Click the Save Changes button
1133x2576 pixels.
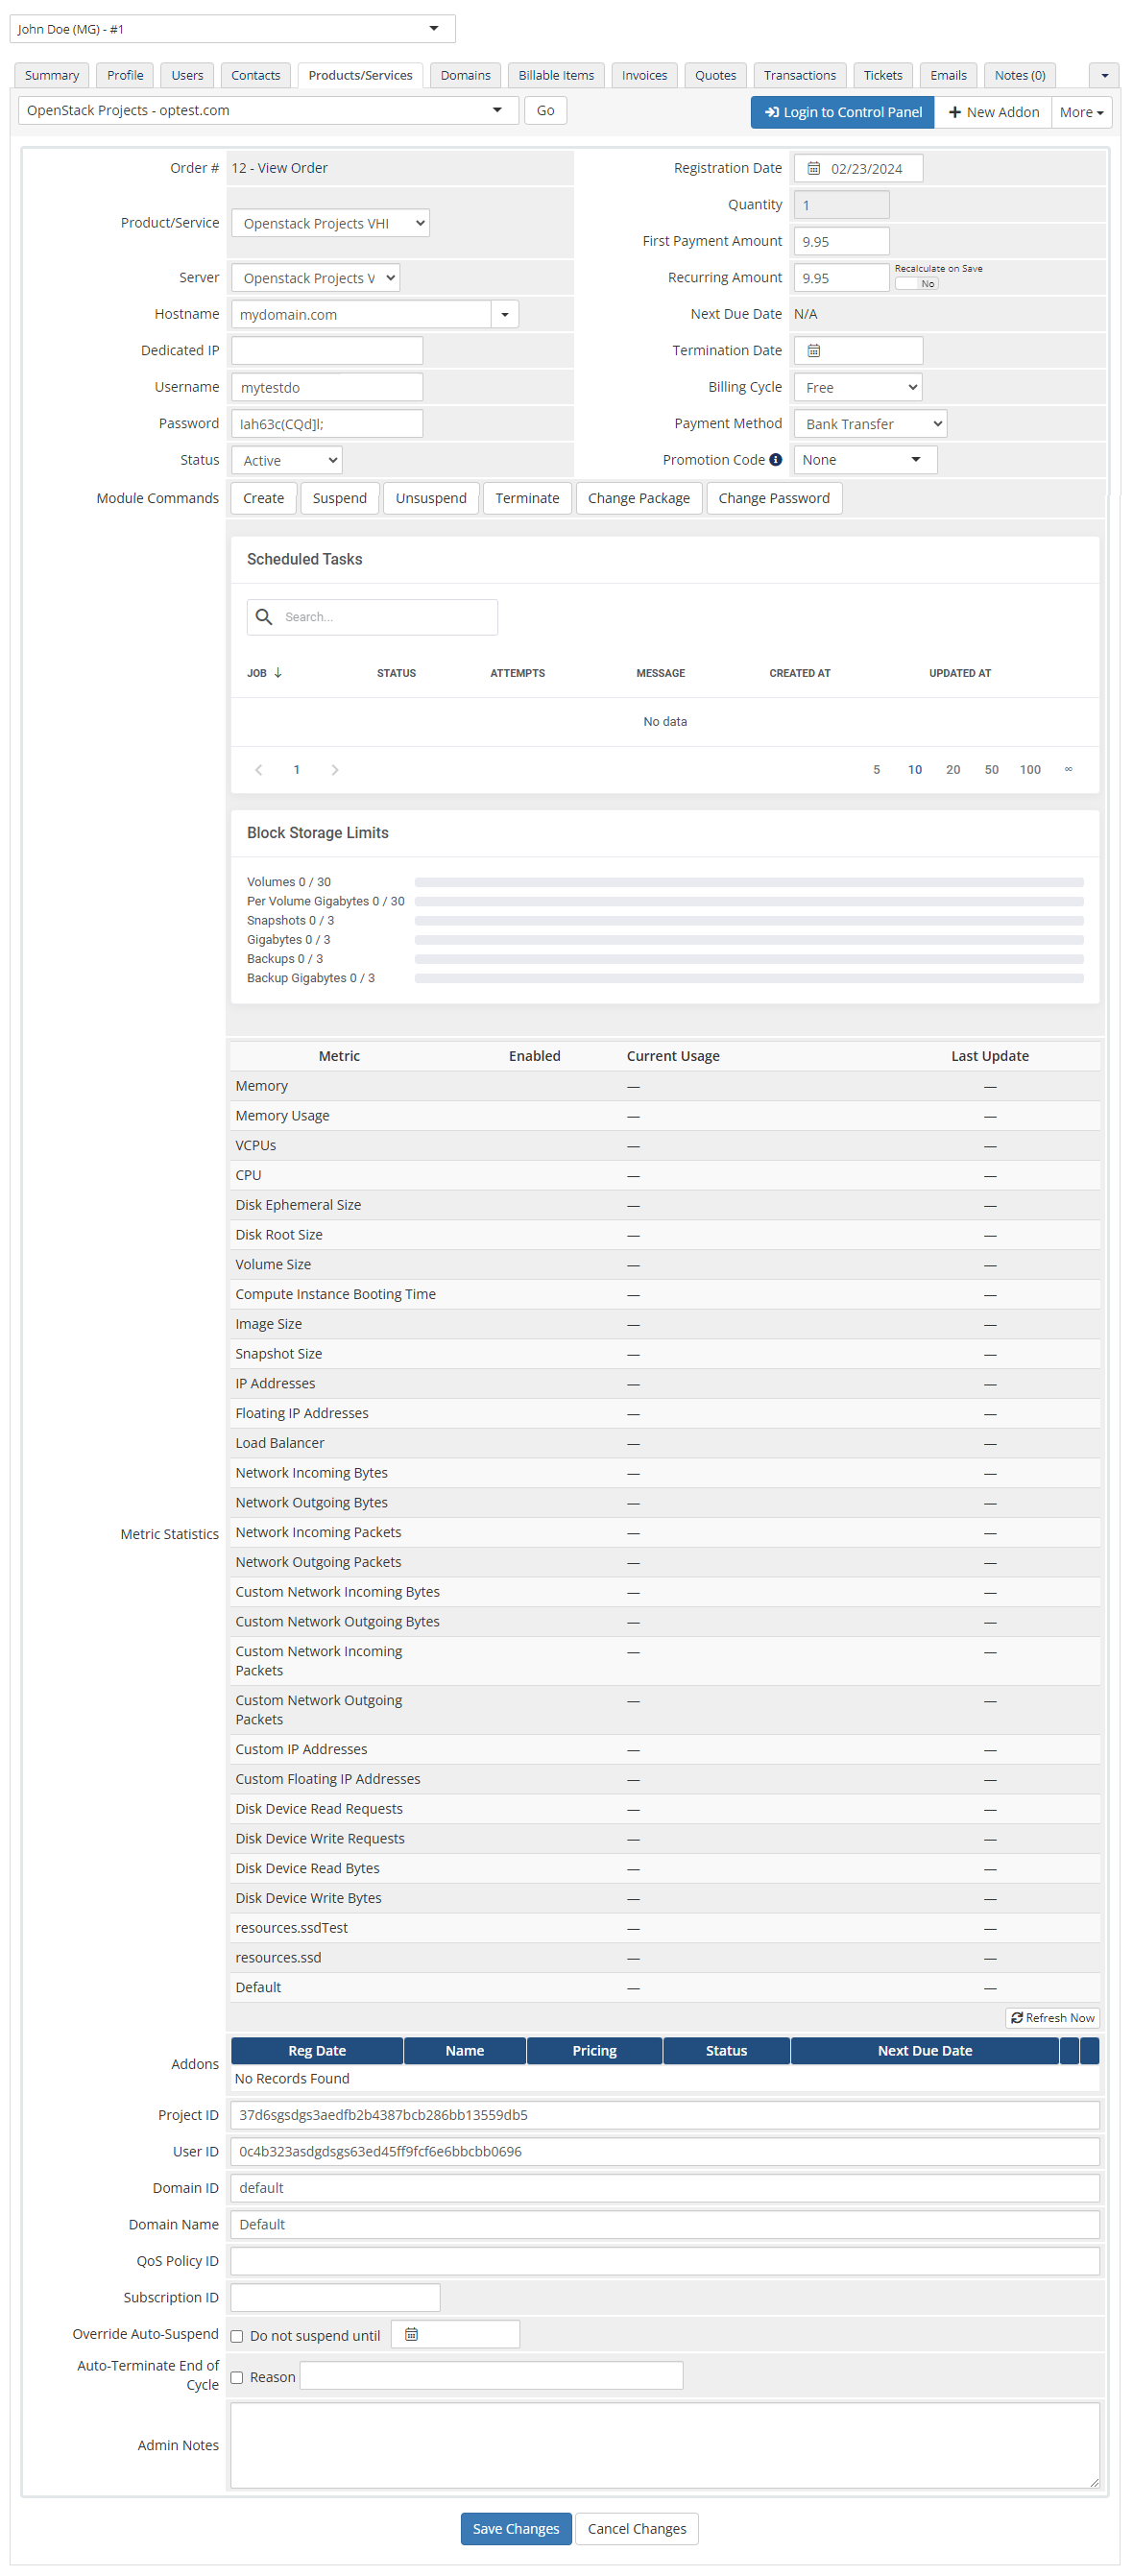click(516, 2528)
